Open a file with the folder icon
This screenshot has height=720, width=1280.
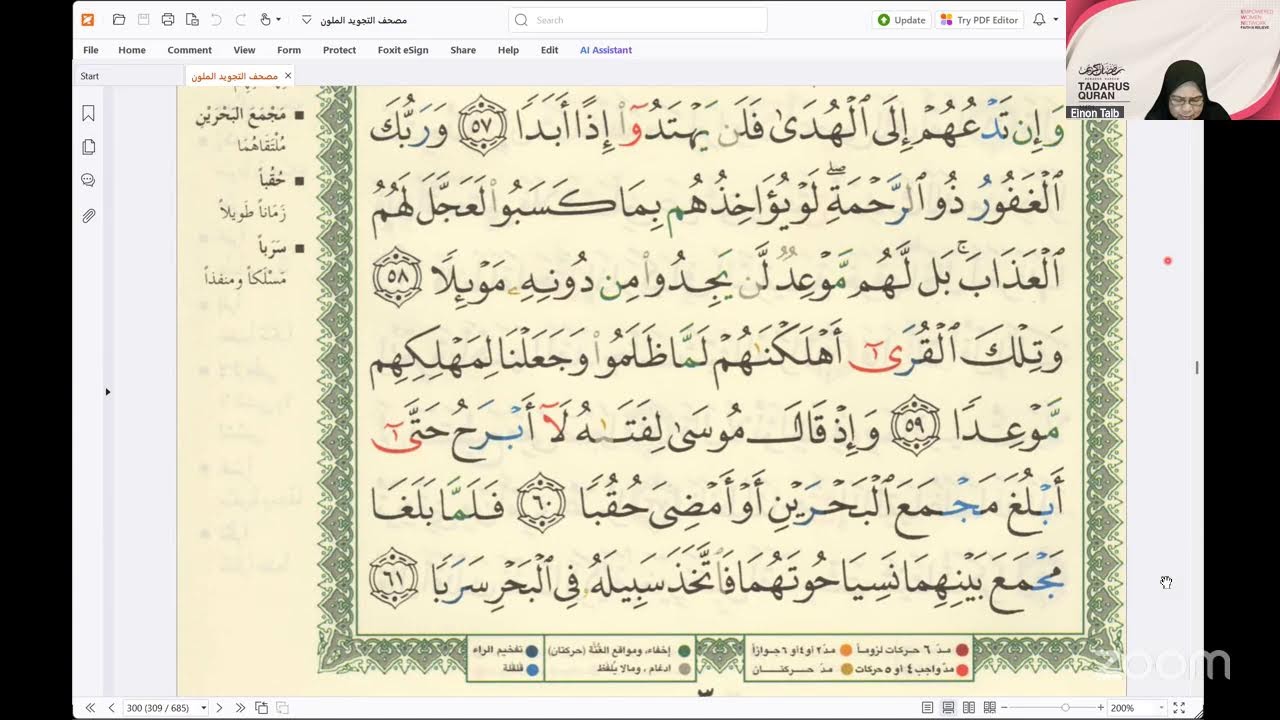(x=119, y=20)
